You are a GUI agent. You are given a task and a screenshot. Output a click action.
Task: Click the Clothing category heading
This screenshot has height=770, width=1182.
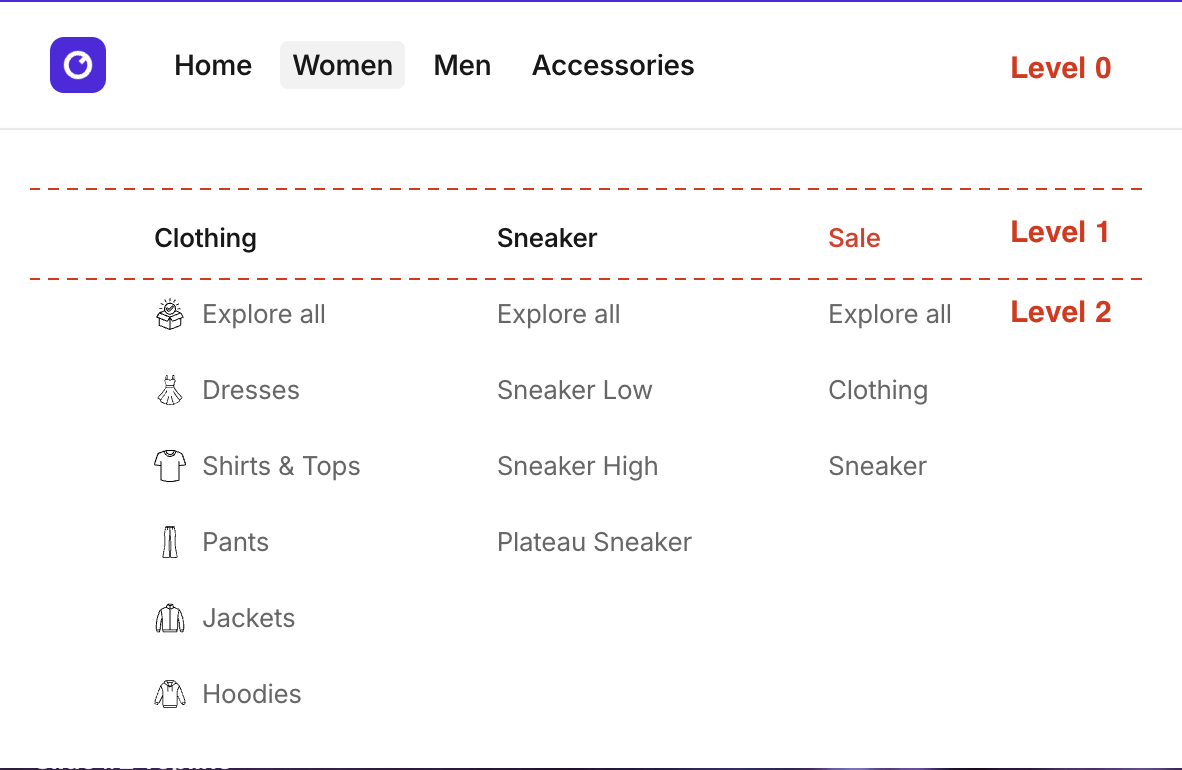205,238
